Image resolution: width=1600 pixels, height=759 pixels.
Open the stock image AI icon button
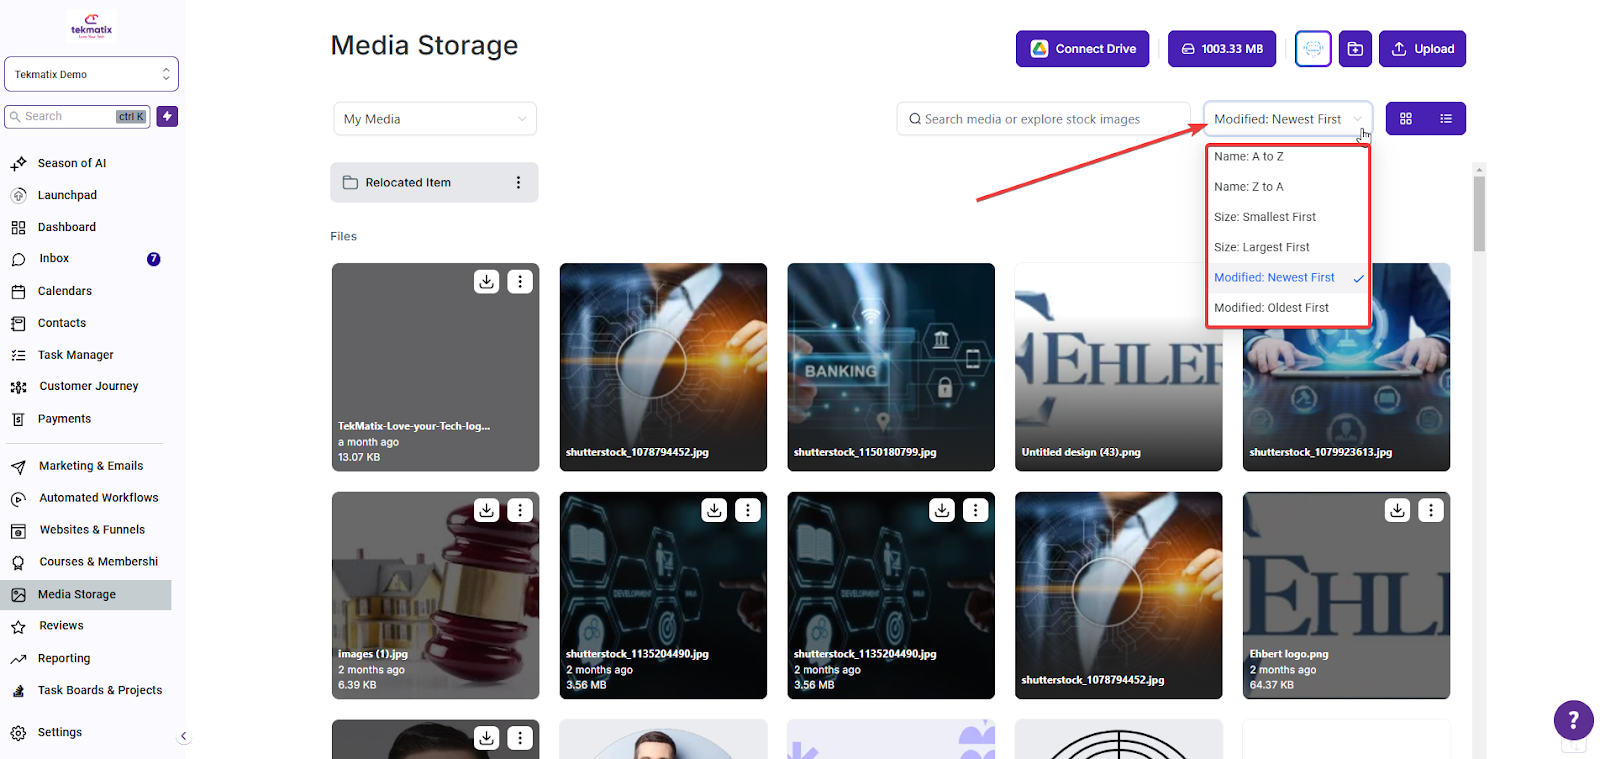click(x=1313, y=49)
